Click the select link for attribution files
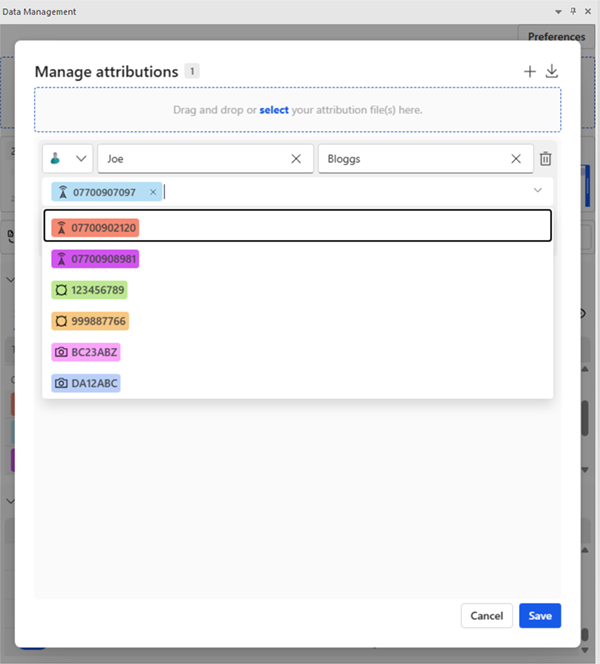Screen dimensions: 600x664 (274, 110)
